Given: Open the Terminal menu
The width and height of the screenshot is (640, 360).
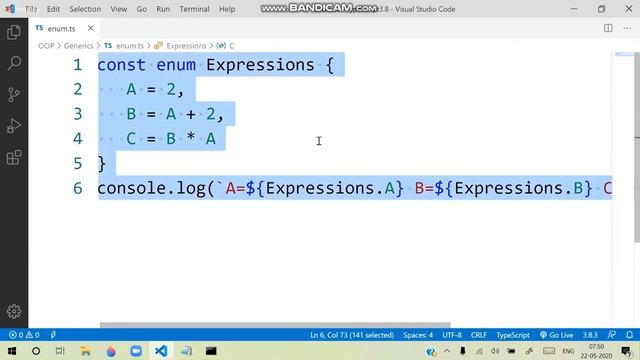Looking at the screenshot, I should [194, 9].
